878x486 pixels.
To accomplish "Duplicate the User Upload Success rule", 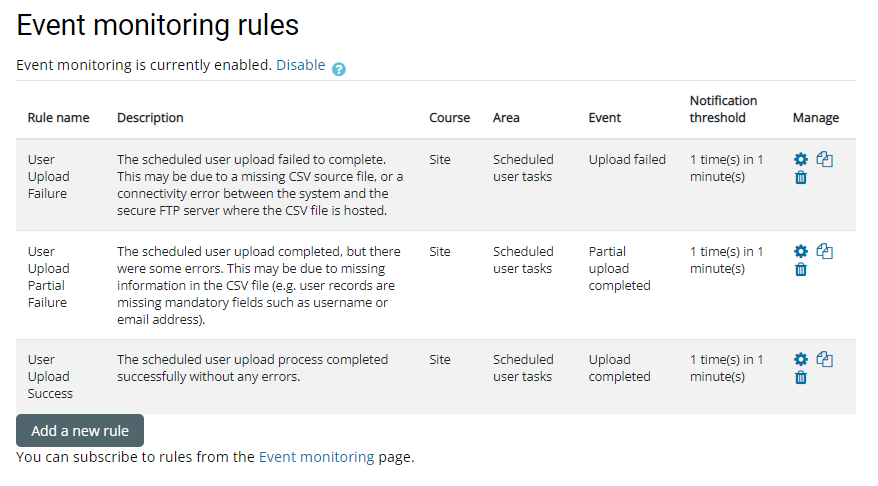I will (825, 359).
